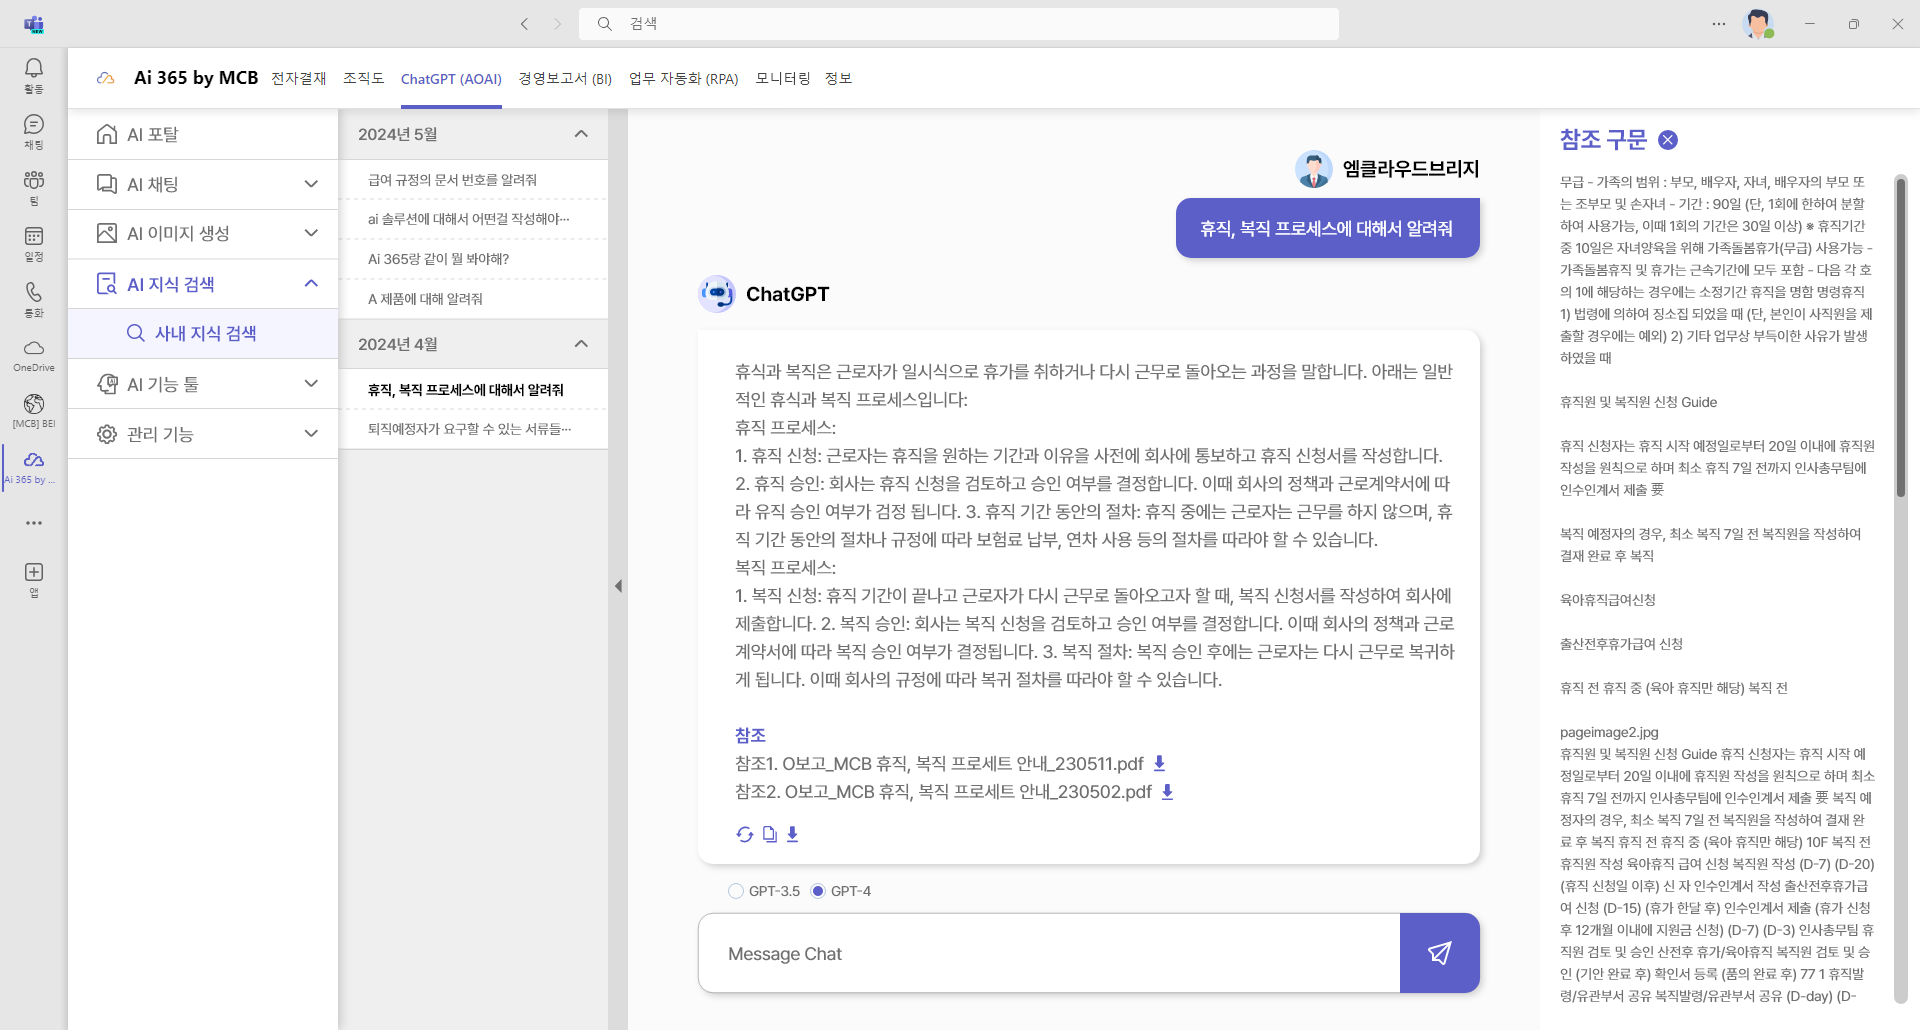Open OneDrive from the left rail

[33, 353]
